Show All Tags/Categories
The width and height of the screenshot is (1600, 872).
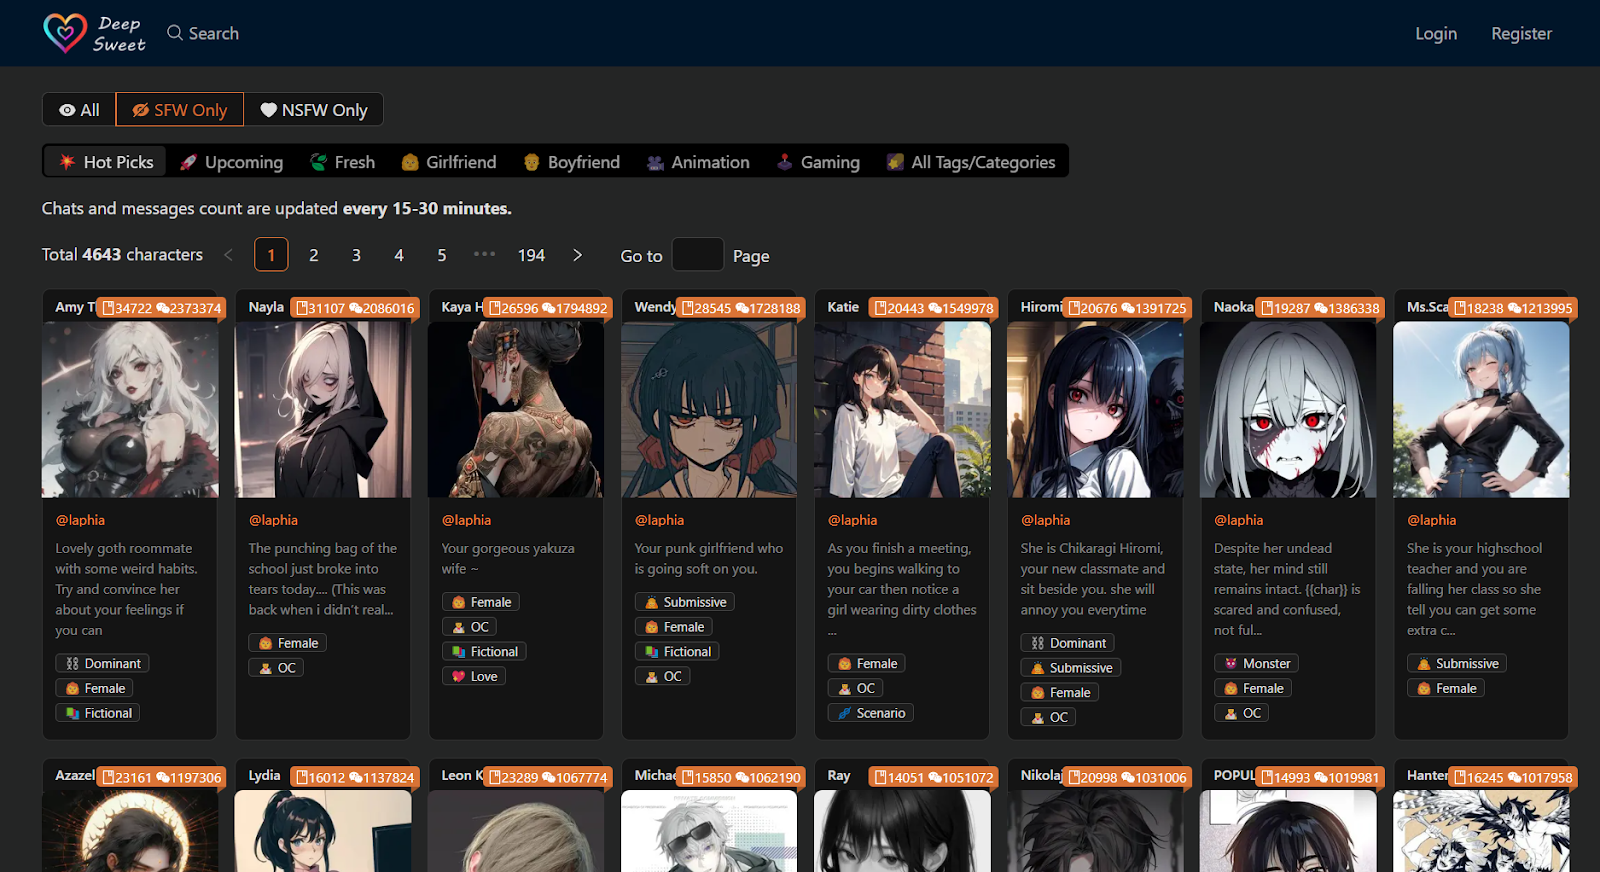point(970,162)
